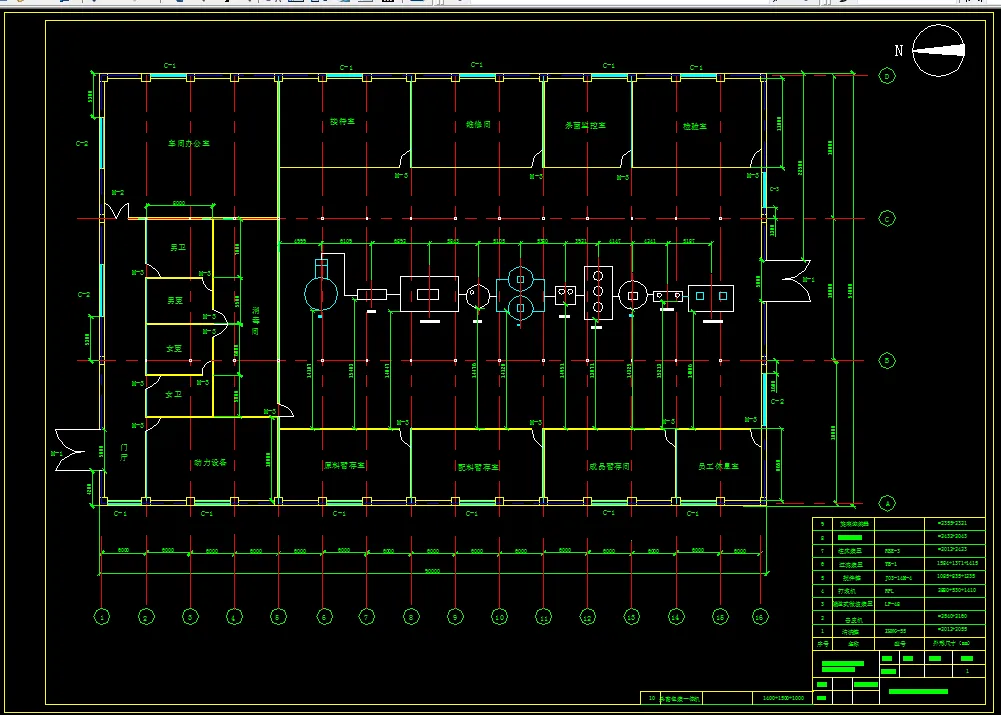Click column grid bubble 16
This screenshot has width=1001, height=715.
pyautogui.click(x=760, y=617)
